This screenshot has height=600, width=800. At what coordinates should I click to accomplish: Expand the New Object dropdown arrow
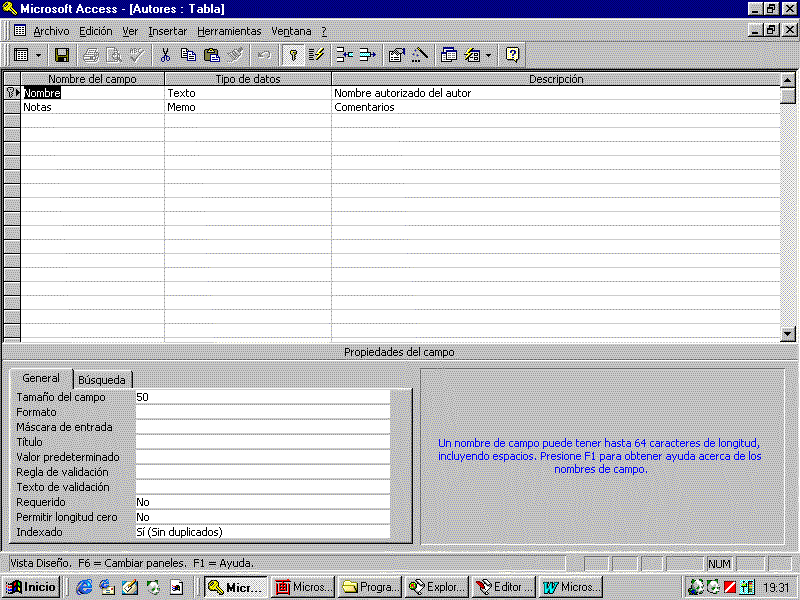tap(488, 55)
